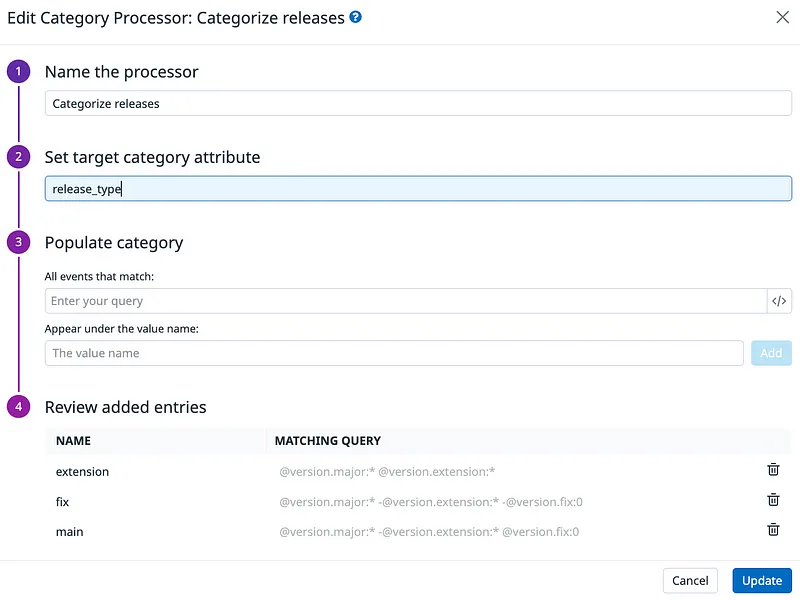This screenshot has width=800, height=600.
Task: Click the help question mark icon
Action: 355,17
